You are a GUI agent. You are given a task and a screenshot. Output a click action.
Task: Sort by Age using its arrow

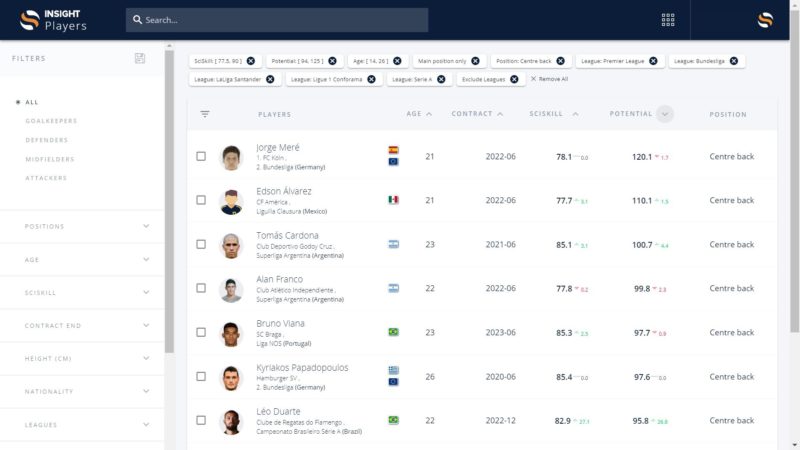(x=429, y=114)
